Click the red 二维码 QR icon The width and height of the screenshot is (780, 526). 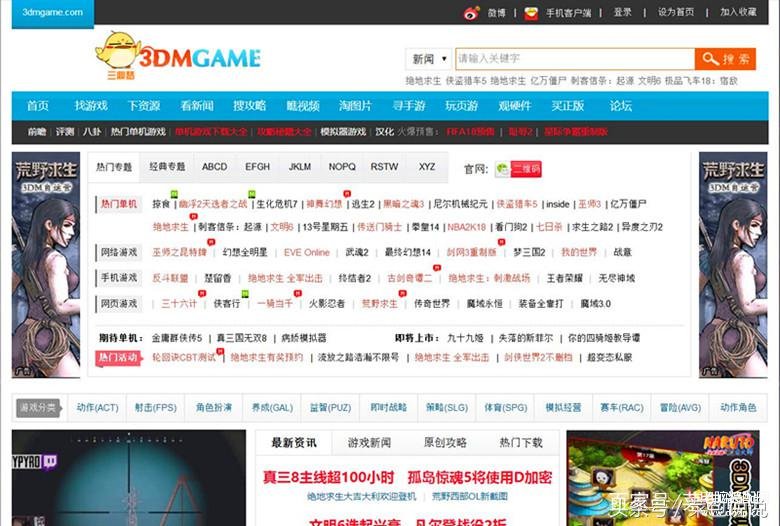526,169
